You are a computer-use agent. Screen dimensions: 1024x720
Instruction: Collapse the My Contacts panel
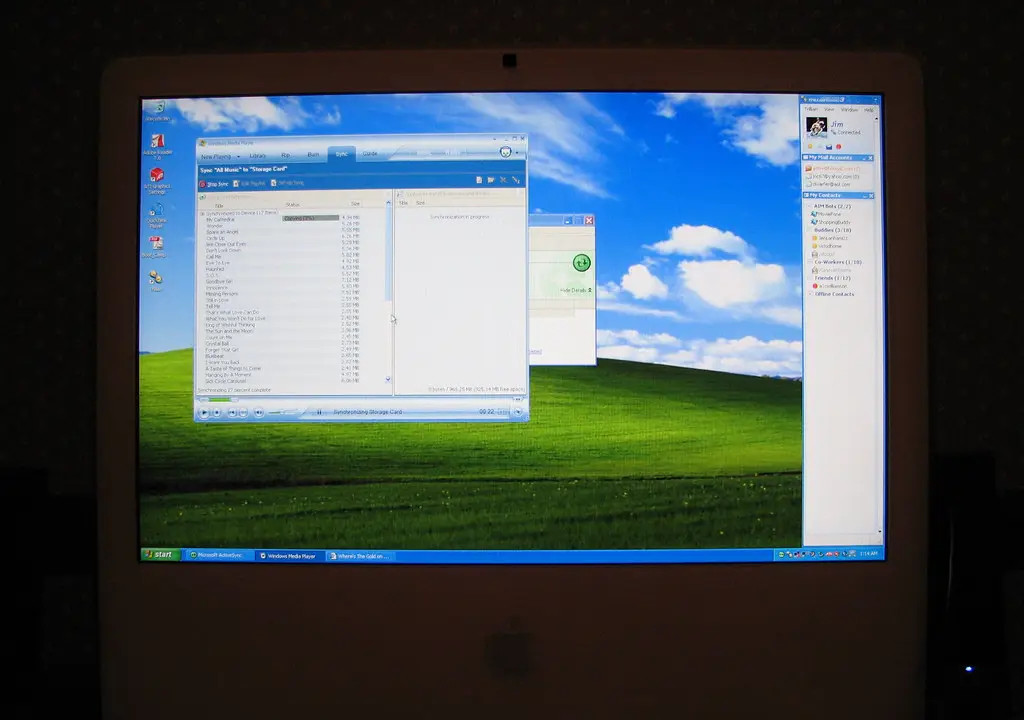click(x=864, y=195)
